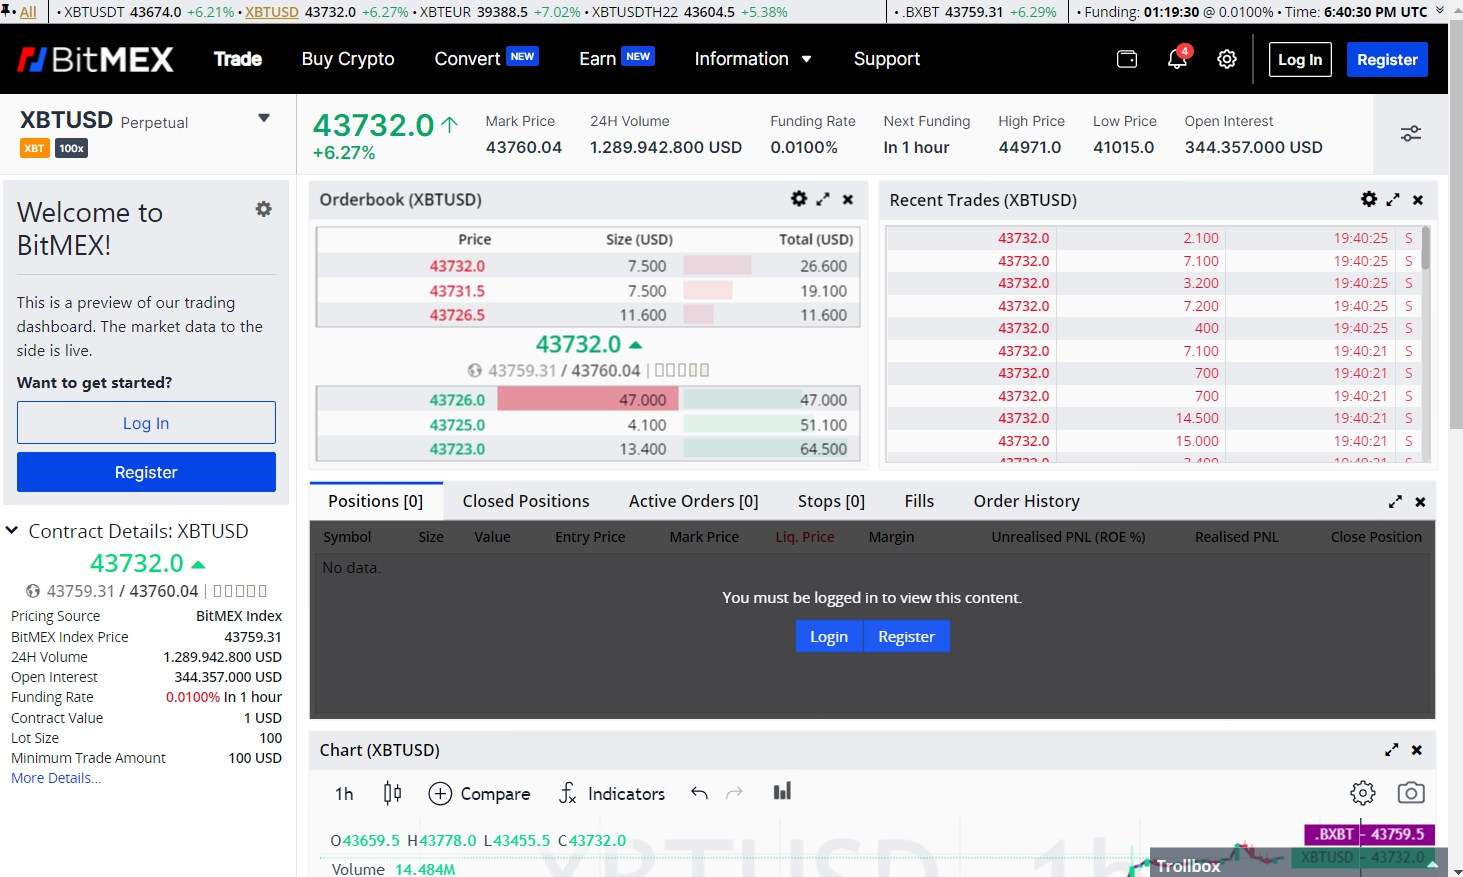Image resolution: width=1463 pixels, height=877 pixels.
Task: Follow the More Details link
Action: [55, 778]
